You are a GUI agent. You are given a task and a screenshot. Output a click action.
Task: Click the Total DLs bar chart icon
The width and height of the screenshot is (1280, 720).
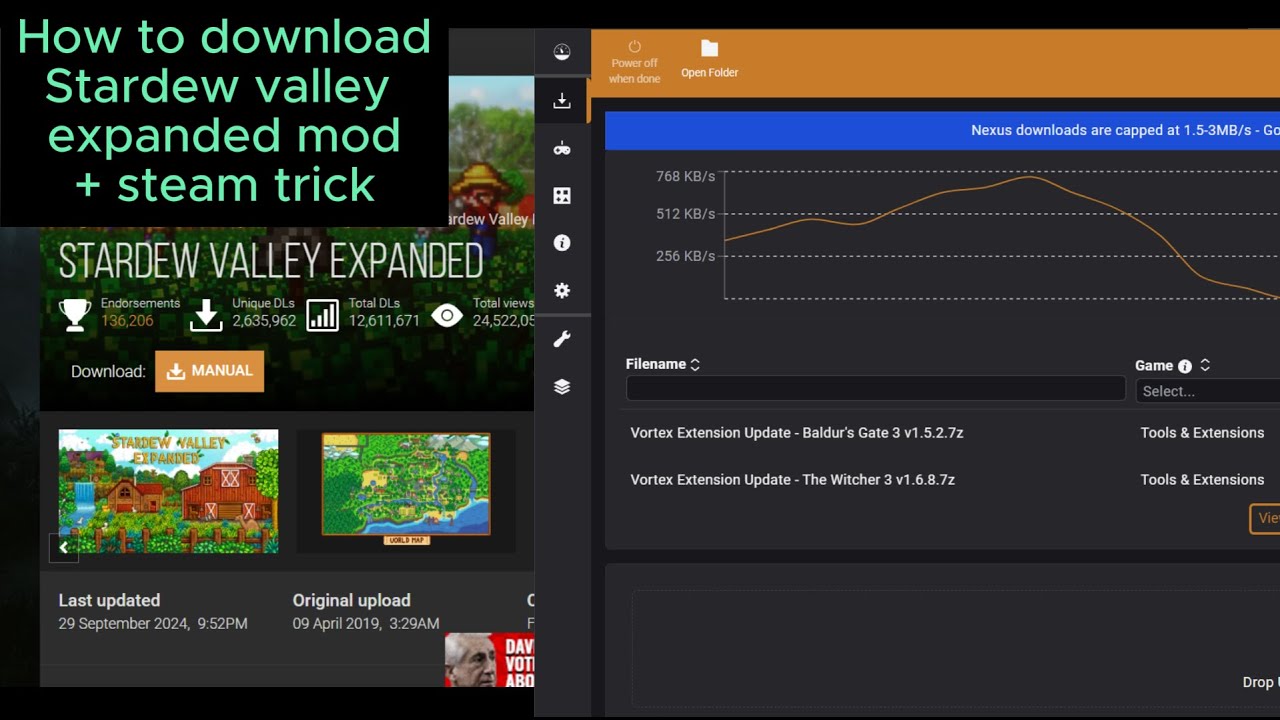[x=322, y=315]
